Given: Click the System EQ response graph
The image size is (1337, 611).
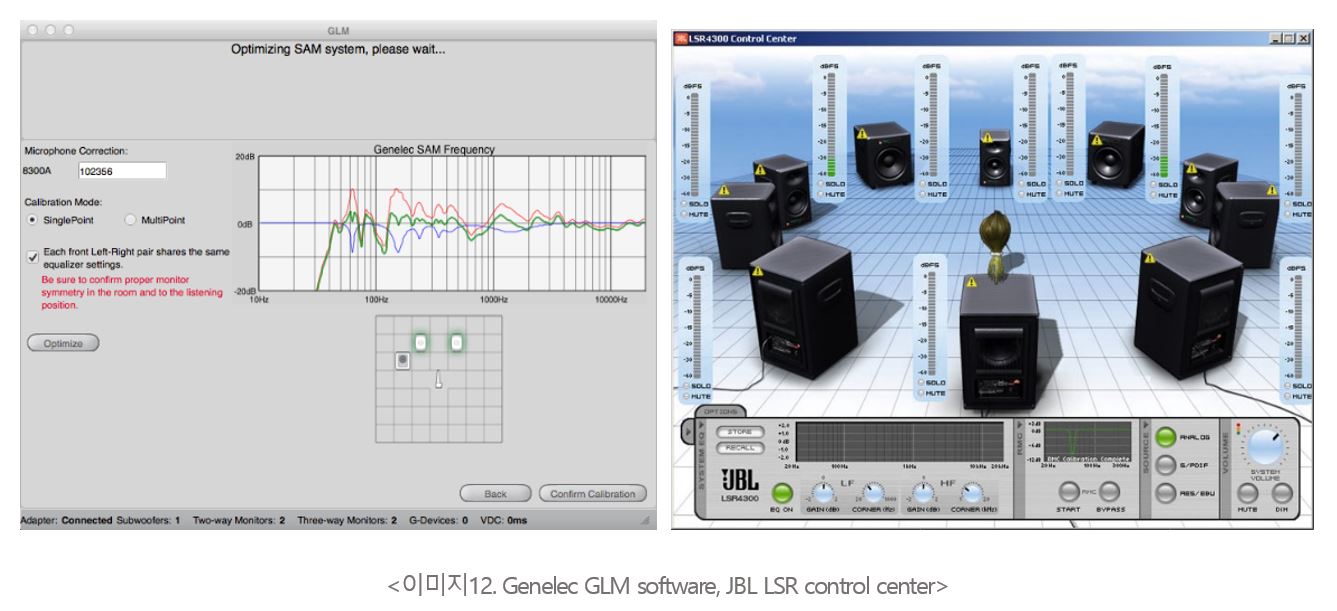Looking at the screenshot, I should [900, 442].
